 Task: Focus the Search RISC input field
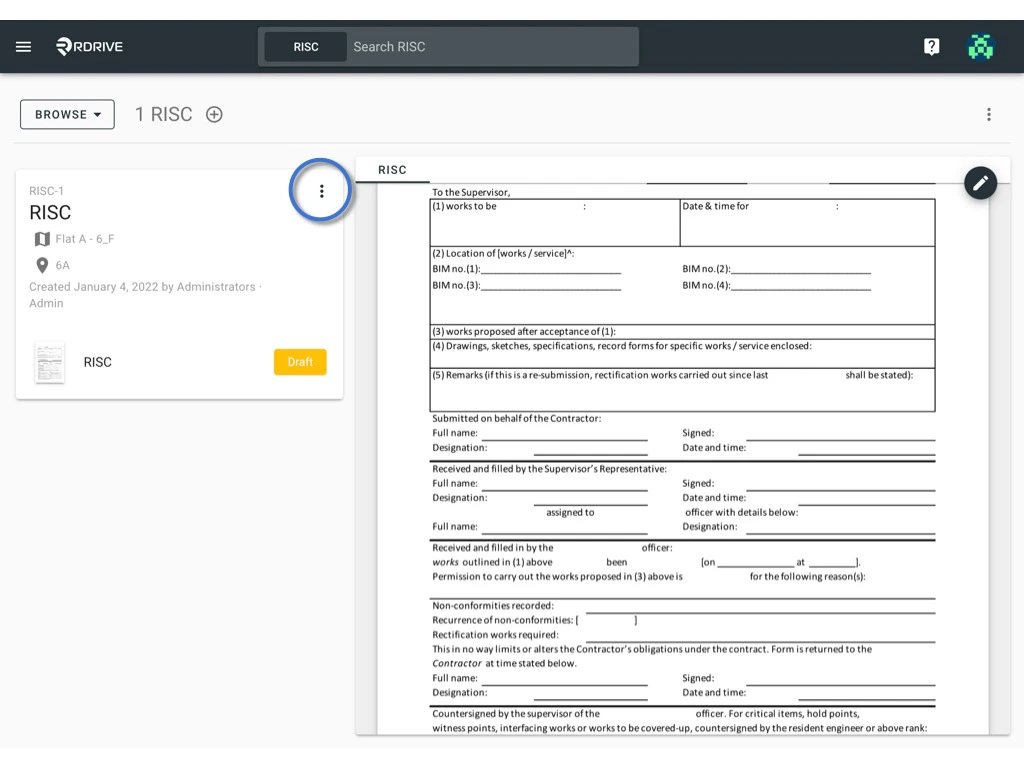492,47
